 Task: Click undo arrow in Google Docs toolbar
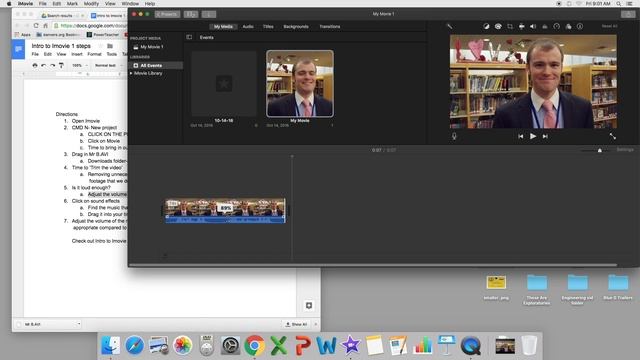coord(44,65)
